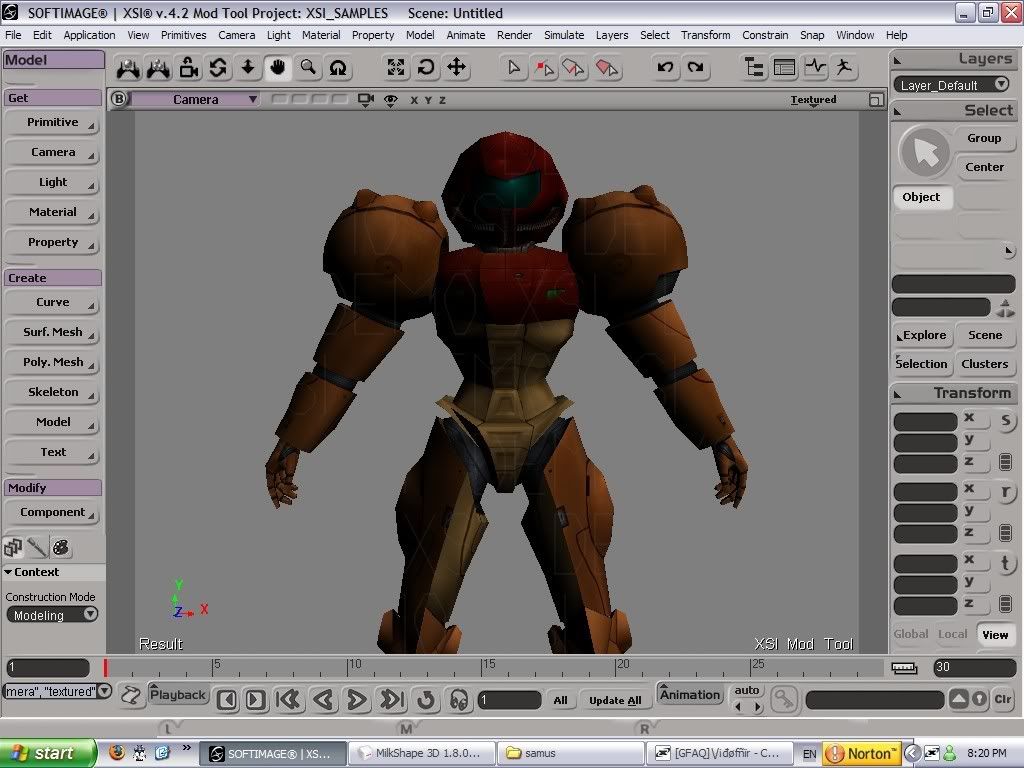Click the wrench icon in left panel
Image resolution: width=1024 pixels, height=768 pixels.
click(37, 547)
